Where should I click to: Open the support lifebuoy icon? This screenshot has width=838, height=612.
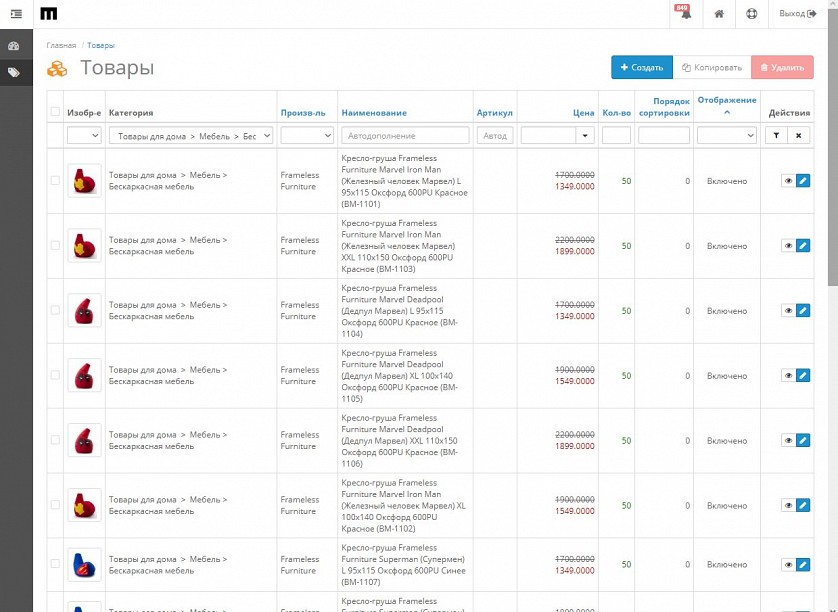click(751, 14)
